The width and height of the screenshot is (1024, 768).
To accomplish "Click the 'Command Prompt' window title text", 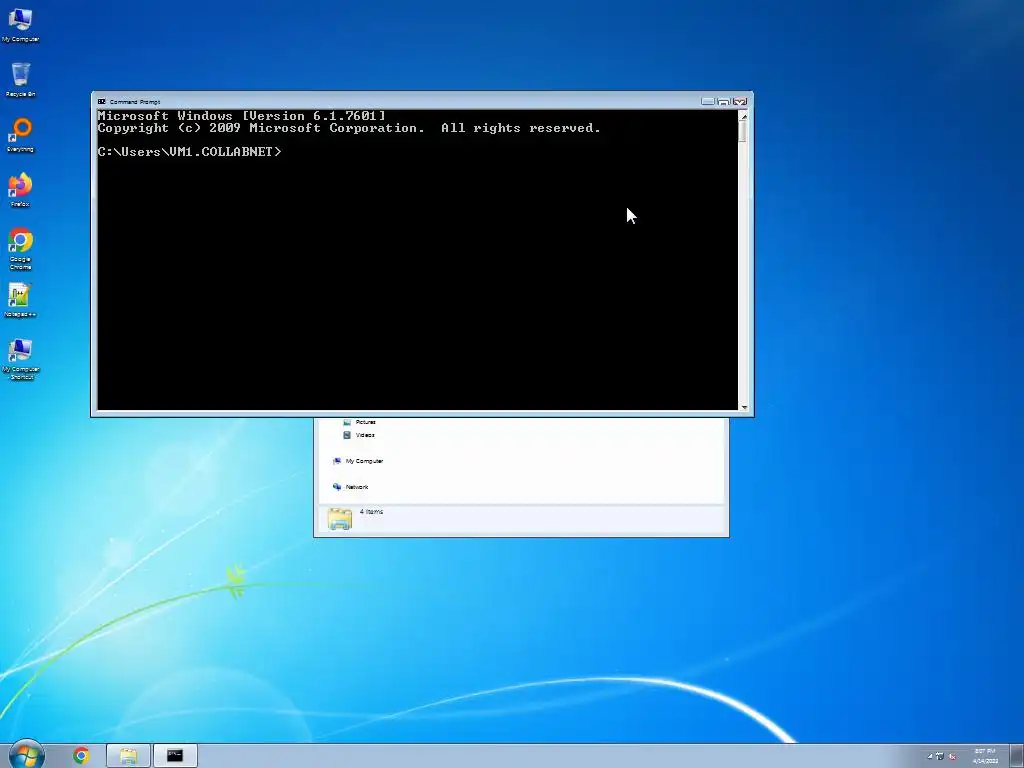I will point(135,102).
